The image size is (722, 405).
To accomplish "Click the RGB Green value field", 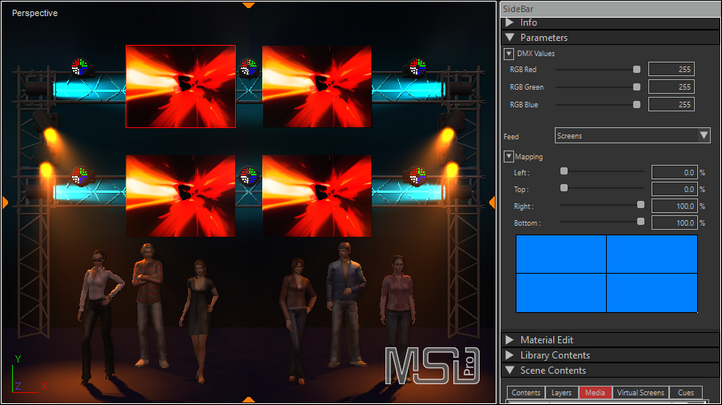I will [671, 87].
